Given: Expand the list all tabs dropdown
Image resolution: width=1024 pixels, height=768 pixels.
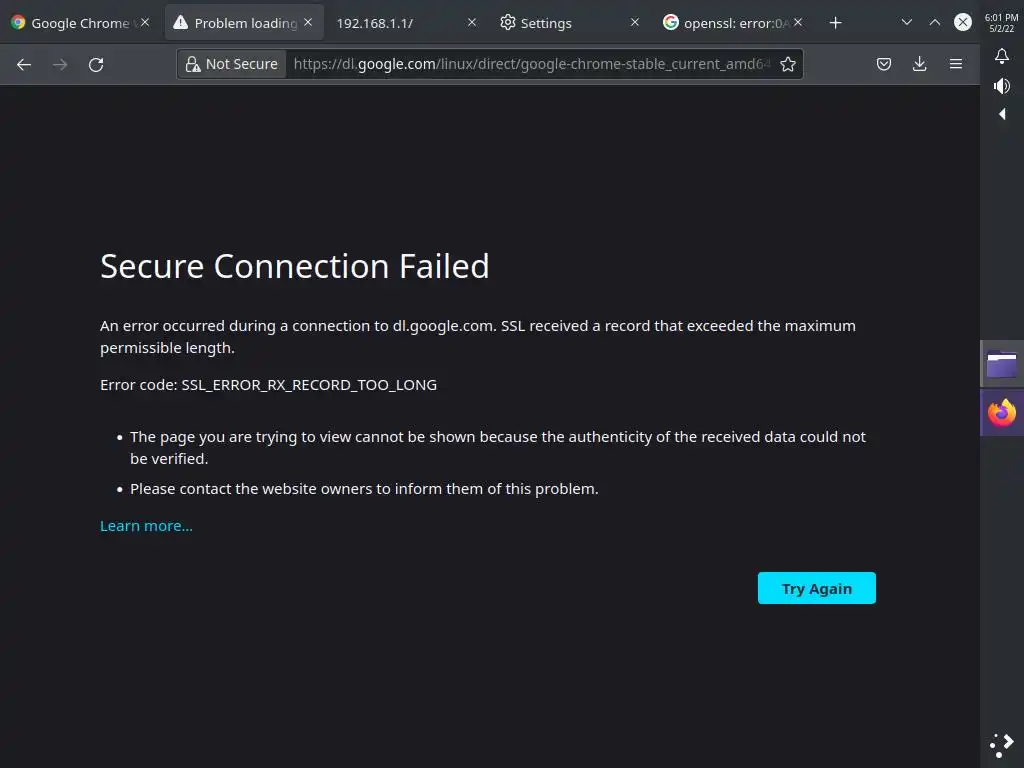Looking at the screenshot, I should point(907,23).
